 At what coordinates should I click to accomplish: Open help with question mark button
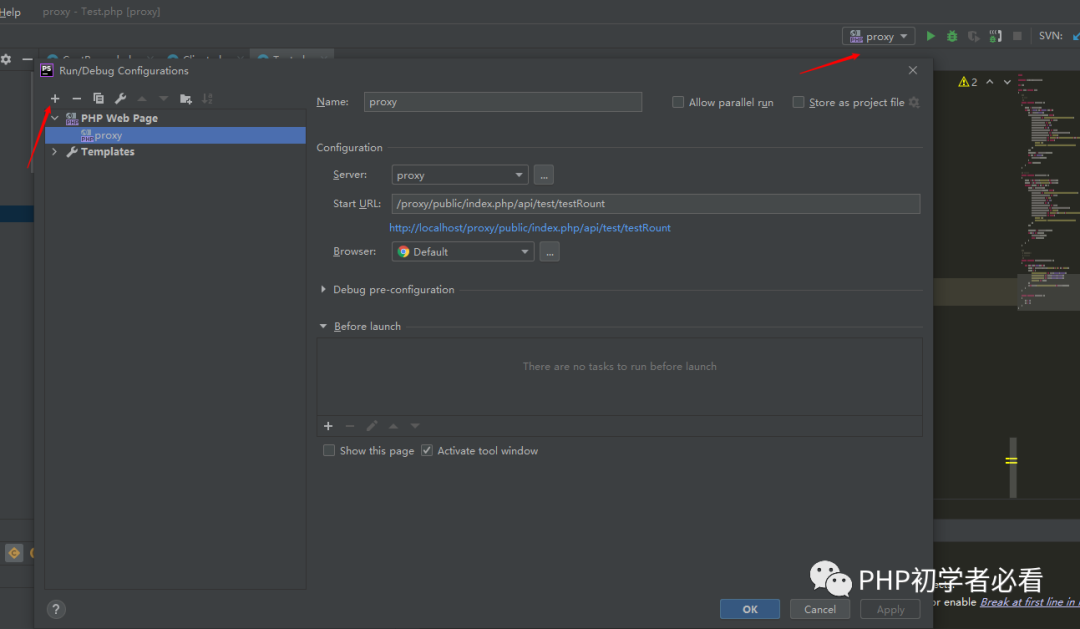(x=56, y=609)
